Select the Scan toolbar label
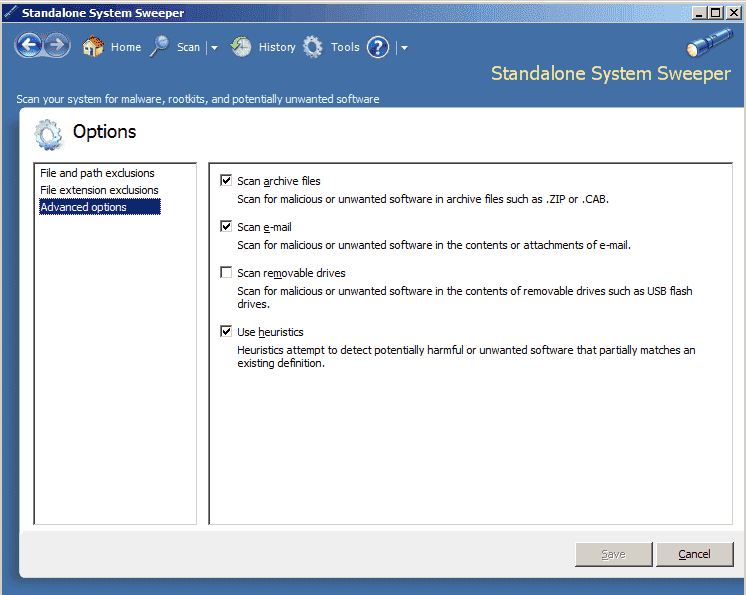Screen dimensions: 746x595 [x=188, y=47]
